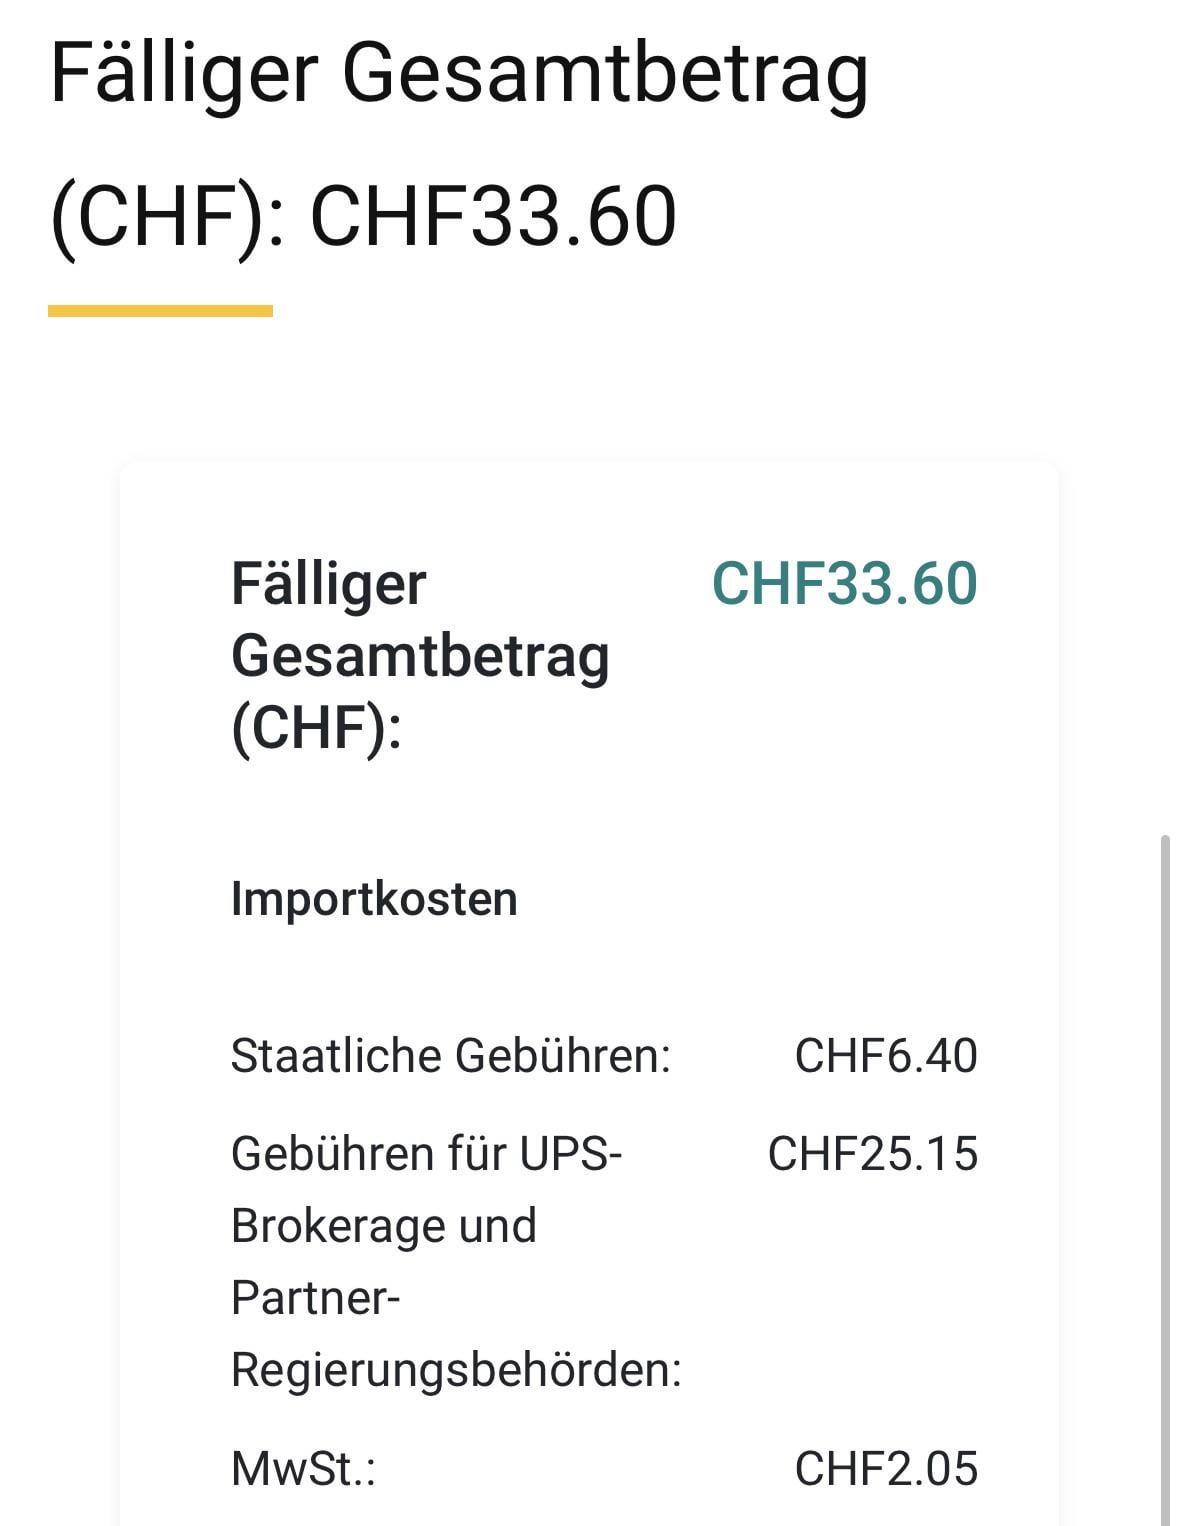Click the "Gebühren für UPS-" label line

427,1154
